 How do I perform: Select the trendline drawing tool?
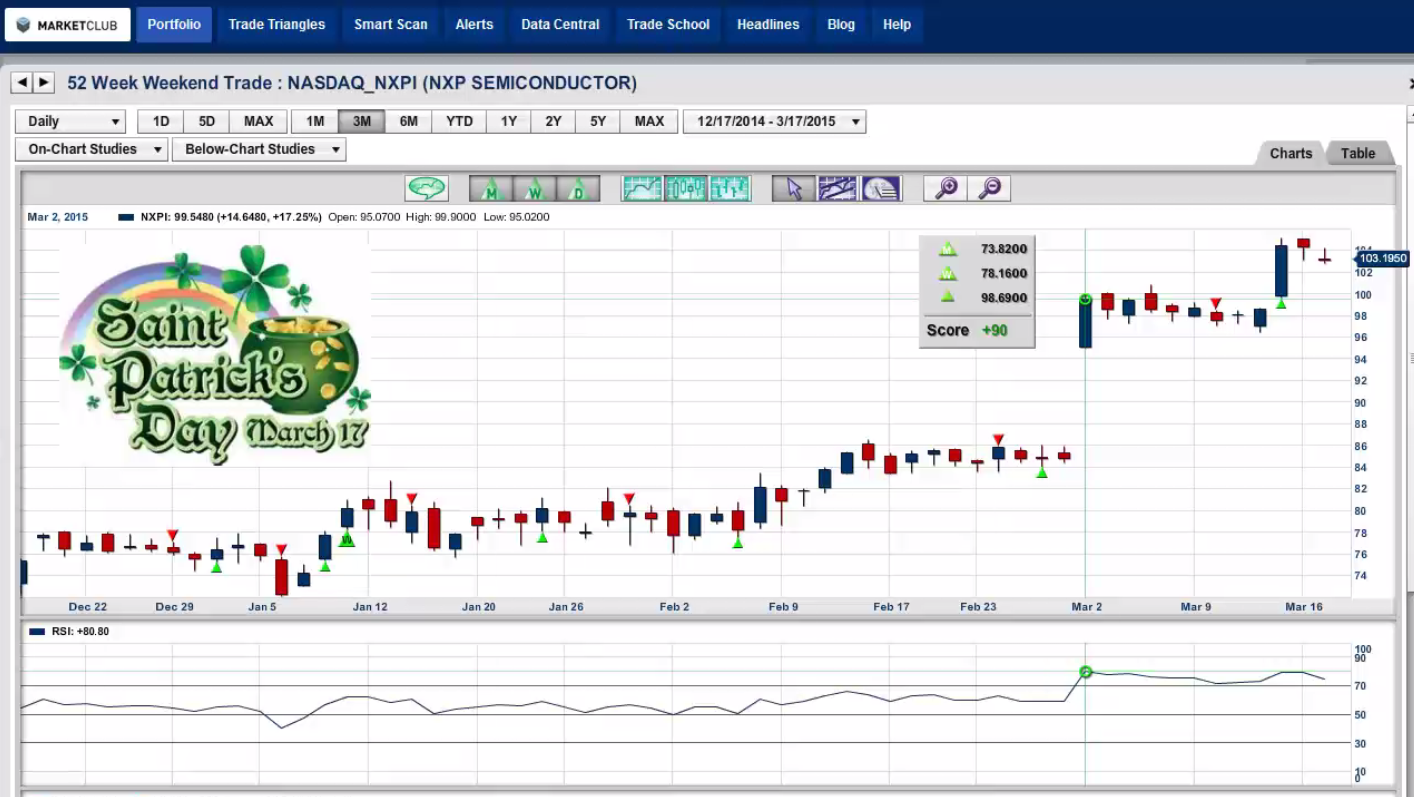tap(838, 188)
